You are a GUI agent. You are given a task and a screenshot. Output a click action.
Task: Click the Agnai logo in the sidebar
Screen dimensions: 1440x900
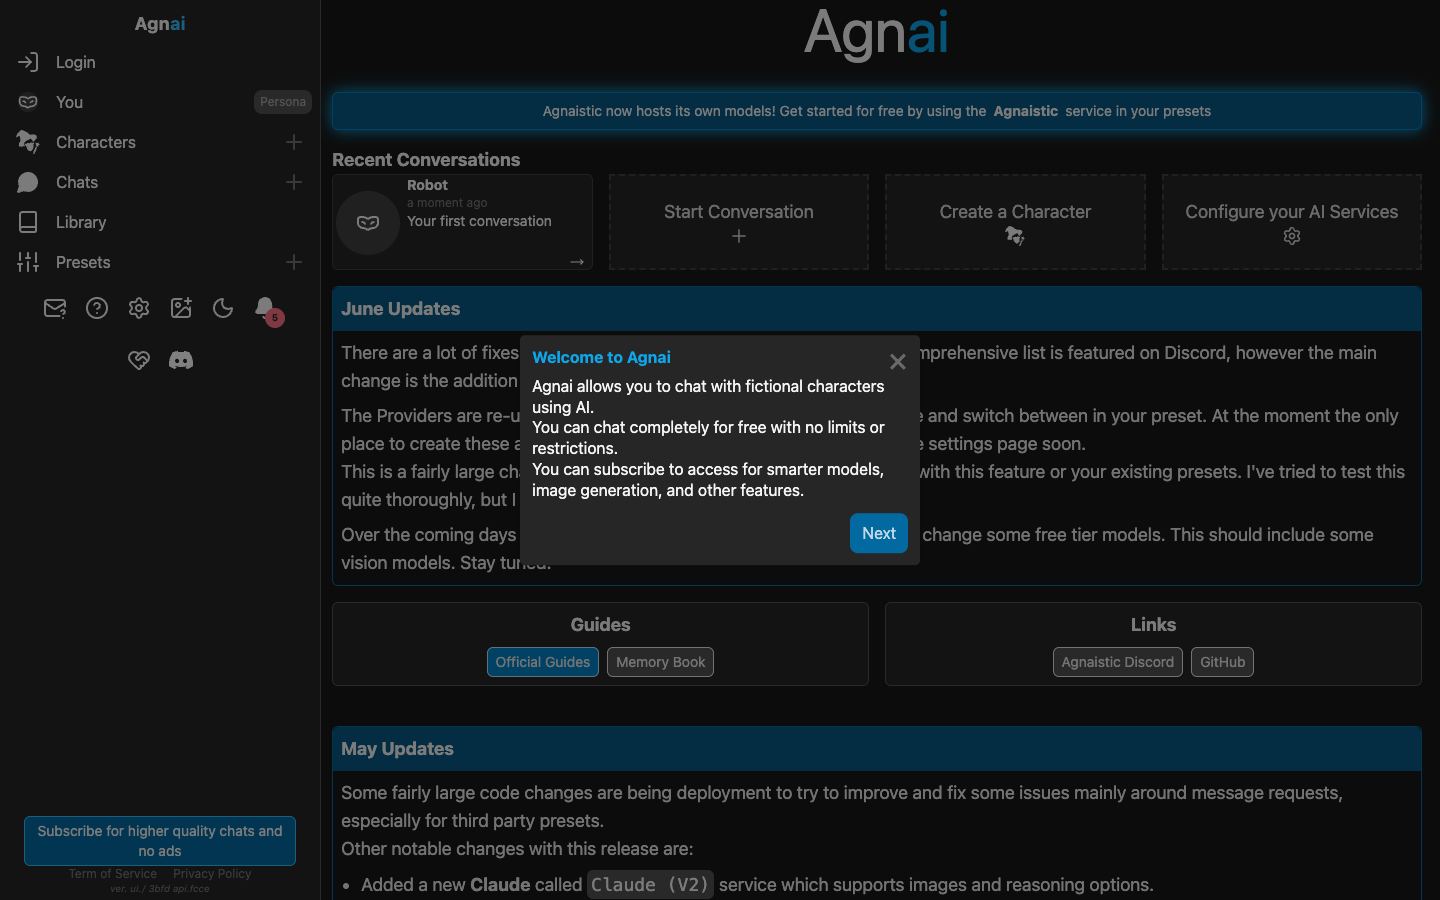(160, 24)
